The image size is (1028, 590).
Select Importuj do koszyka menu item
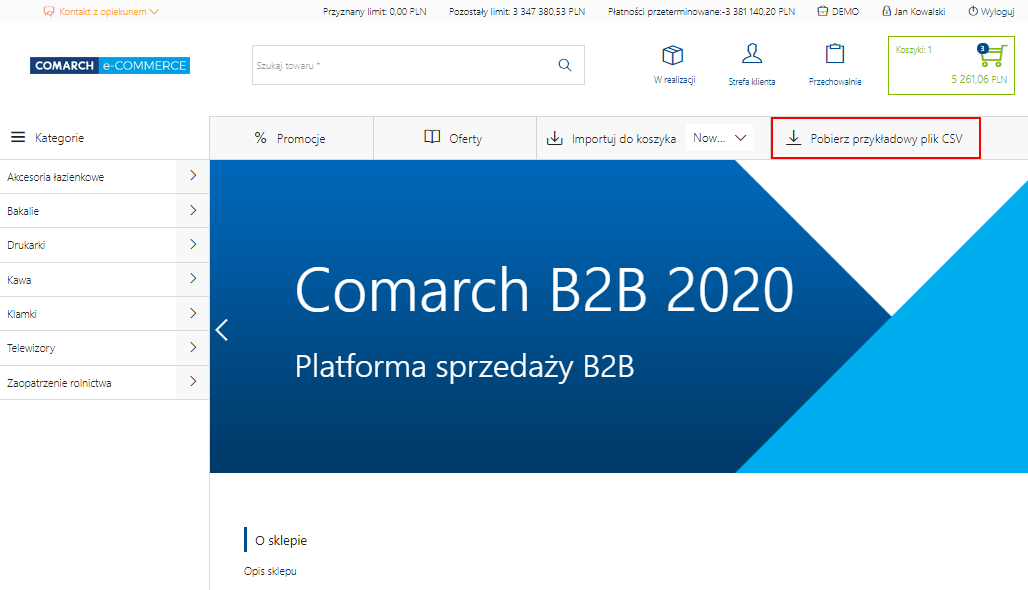pos(623,138)
